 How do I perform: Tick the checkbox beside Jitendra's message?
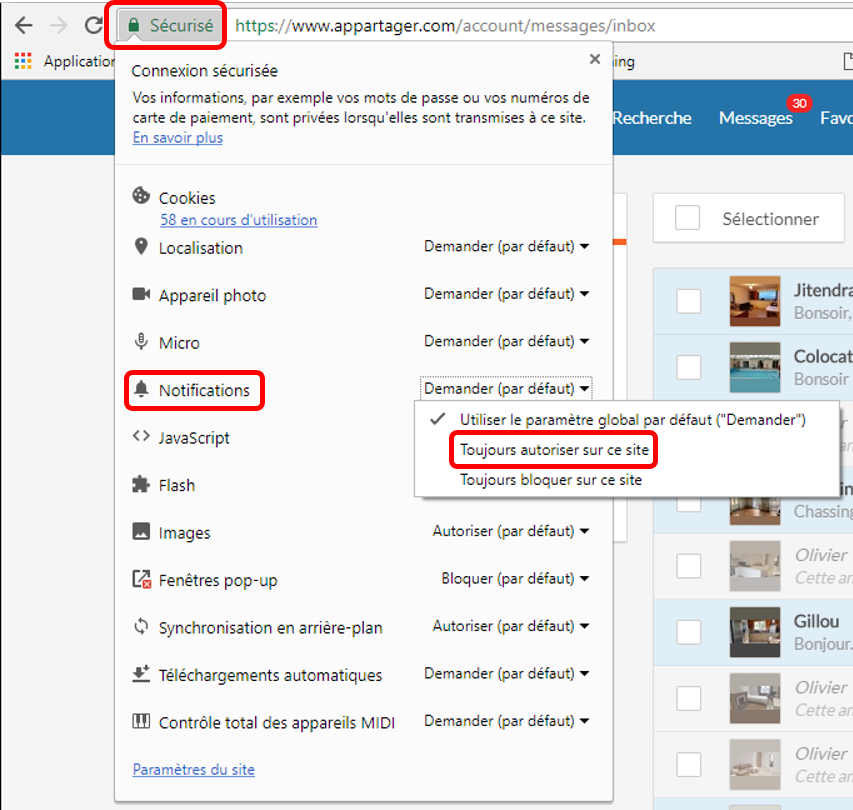689,301
